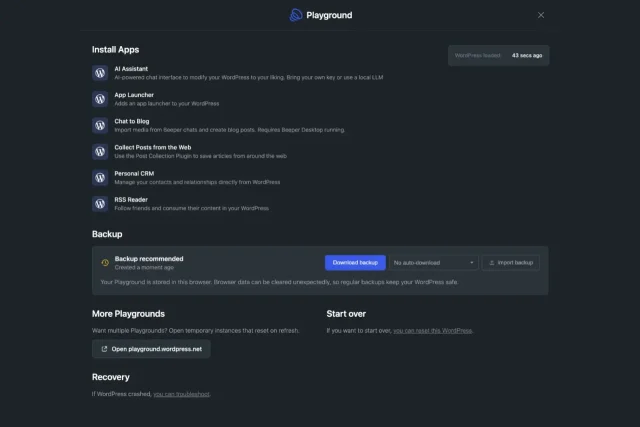Follow the reset this WordPress link
The height and width of the screenshot is (427, 640).
pyautogui.click(x=432, y=331)
